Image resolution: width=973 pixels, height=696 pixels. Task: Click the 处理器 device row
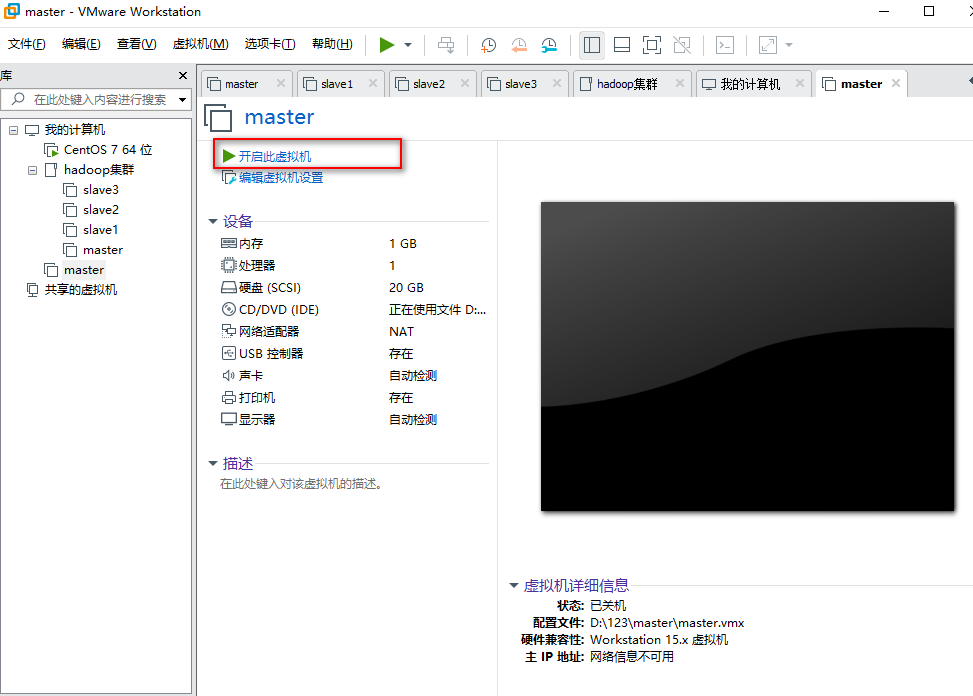point(354,265)
